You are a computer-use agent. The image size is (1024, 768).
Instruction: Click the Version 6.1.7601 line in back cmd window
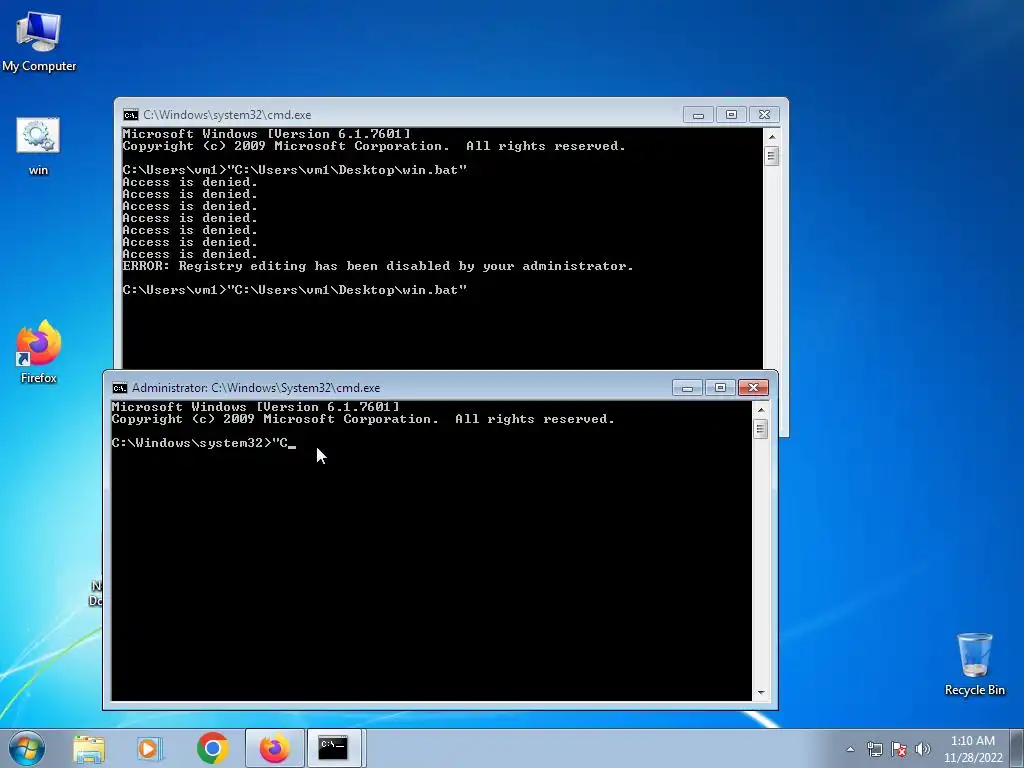click(266, 134)
